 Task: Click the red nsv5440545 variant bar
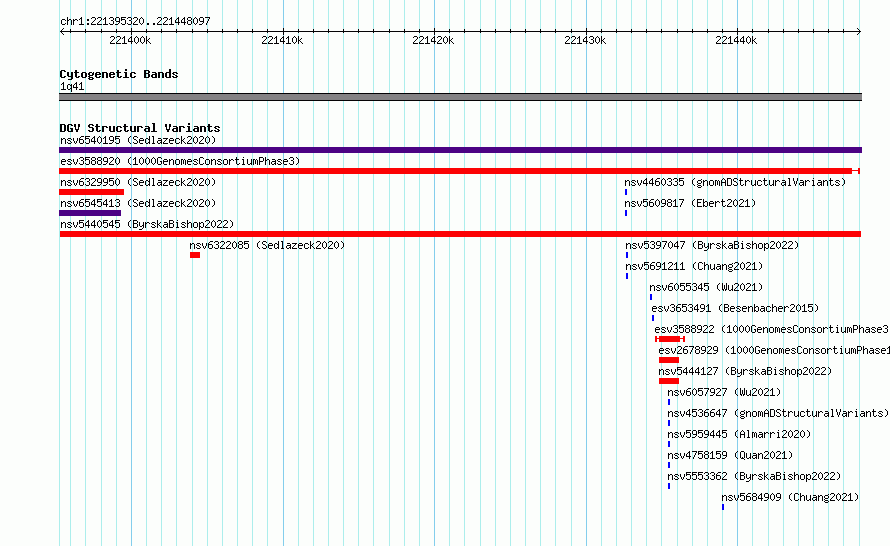(460, 234)
